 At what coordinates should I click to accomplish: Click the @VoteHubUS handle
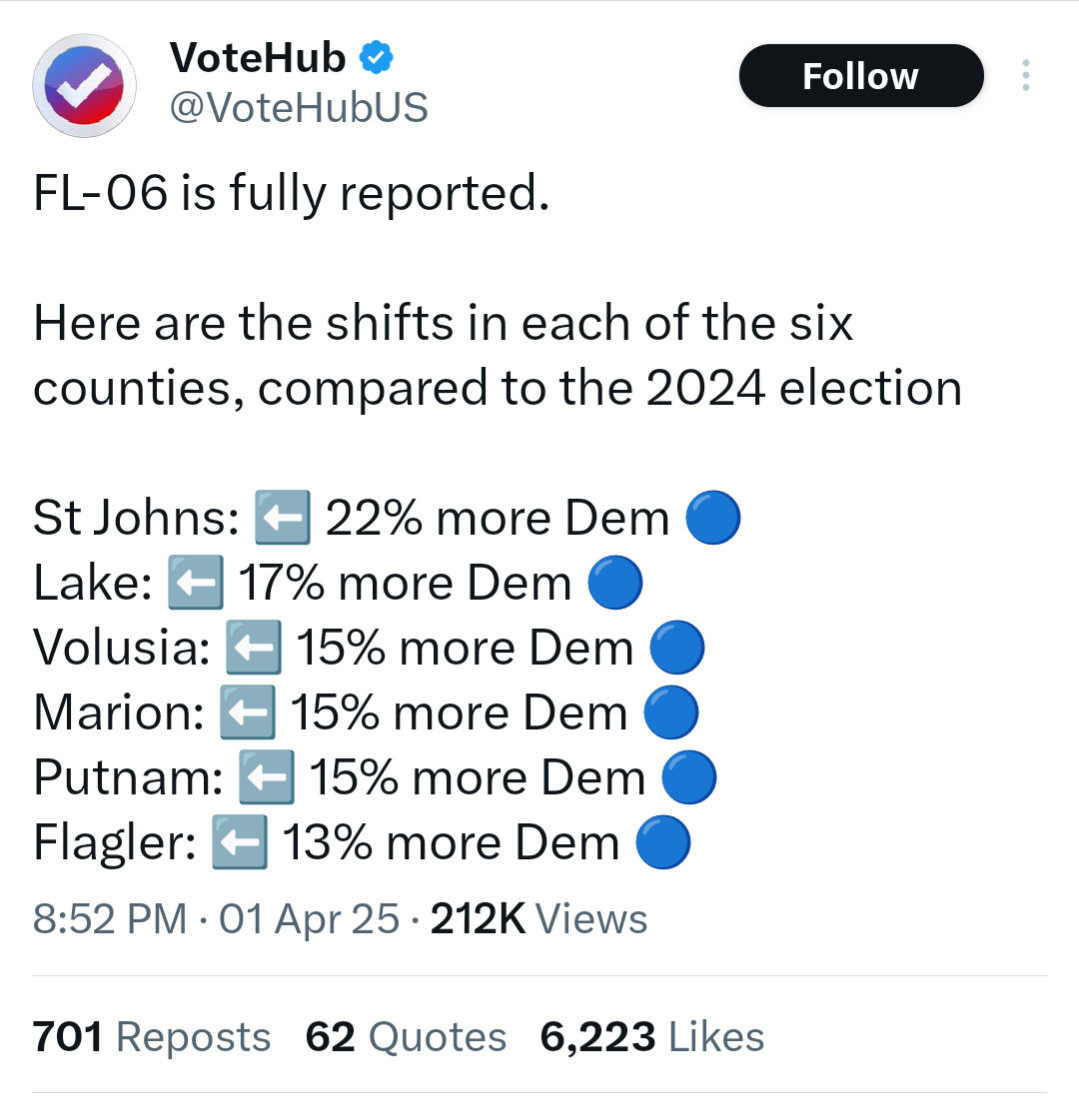click(x=299, y=107)
